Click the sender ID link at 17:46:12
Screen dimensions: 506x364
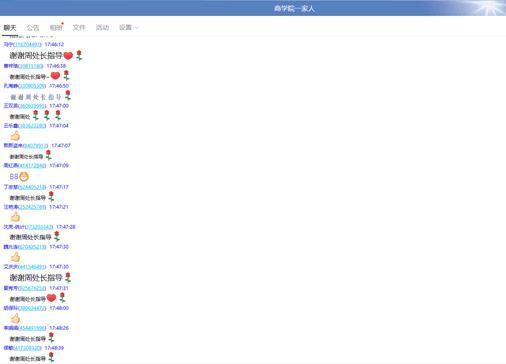27,44
